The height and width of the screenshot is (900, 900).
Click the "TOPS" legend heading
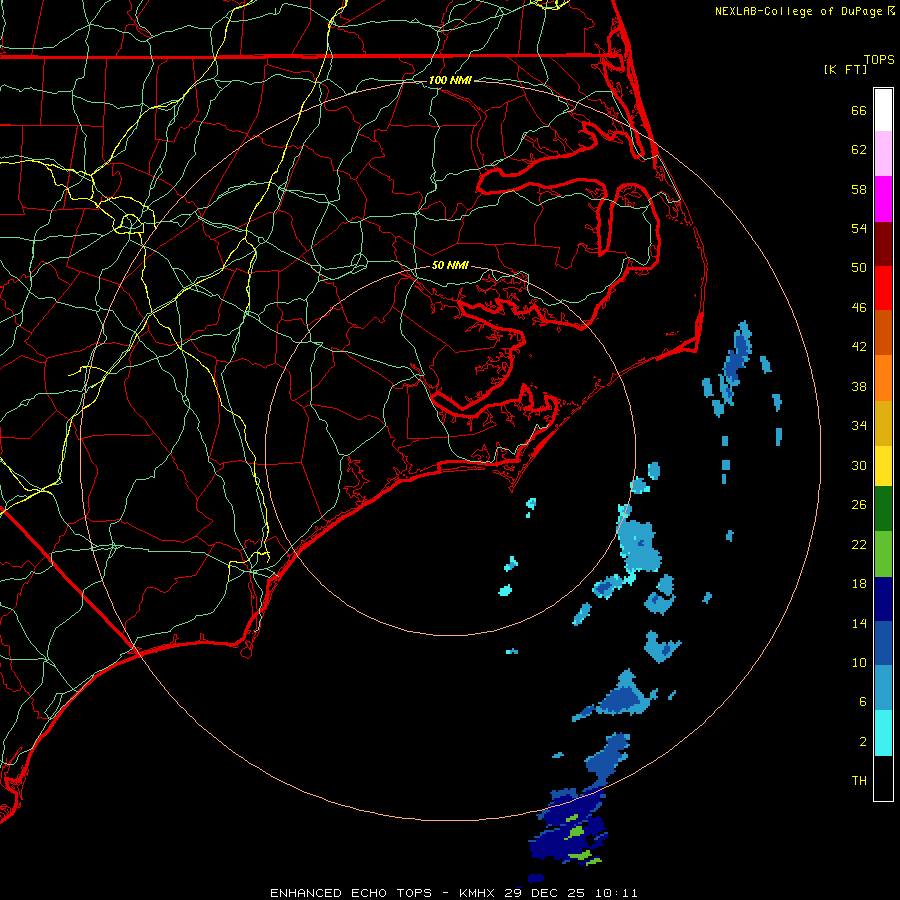click(879, 60)
